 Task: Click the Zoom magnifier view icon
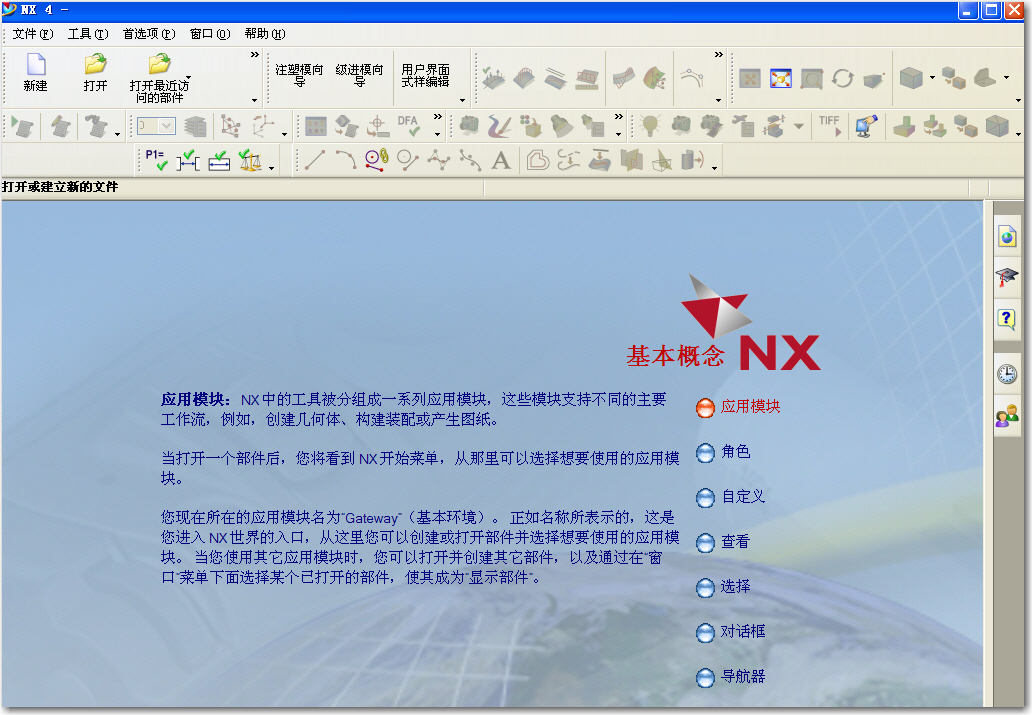click(812, 78)
